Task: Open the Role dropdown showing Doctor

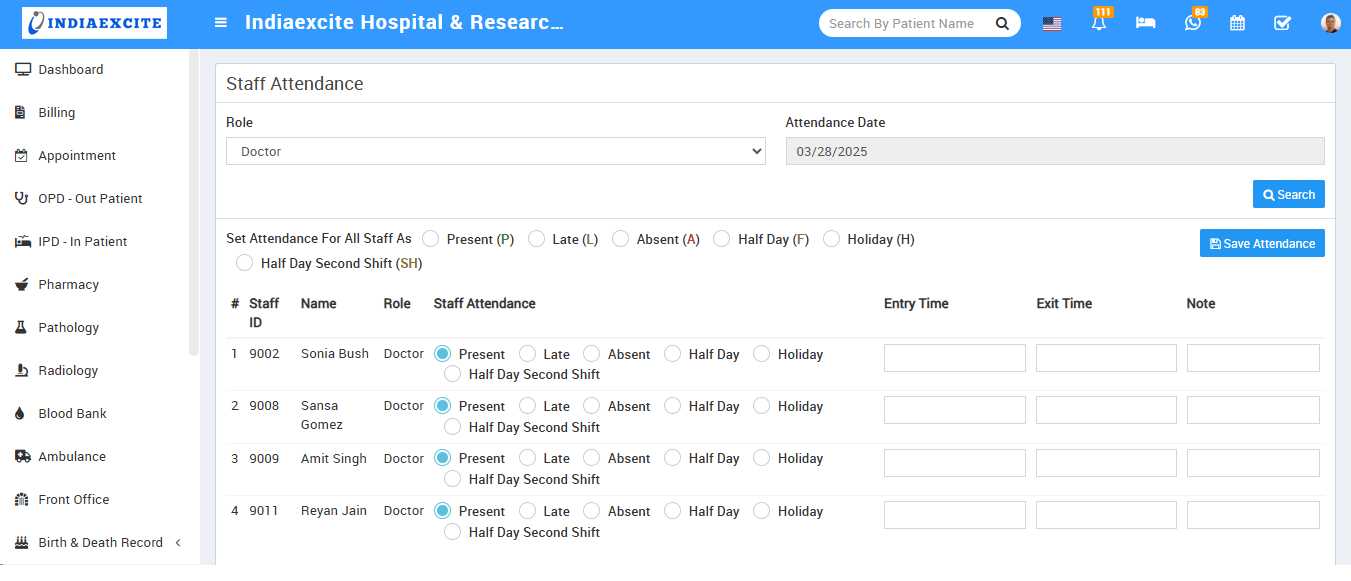Action: (495, 152)
